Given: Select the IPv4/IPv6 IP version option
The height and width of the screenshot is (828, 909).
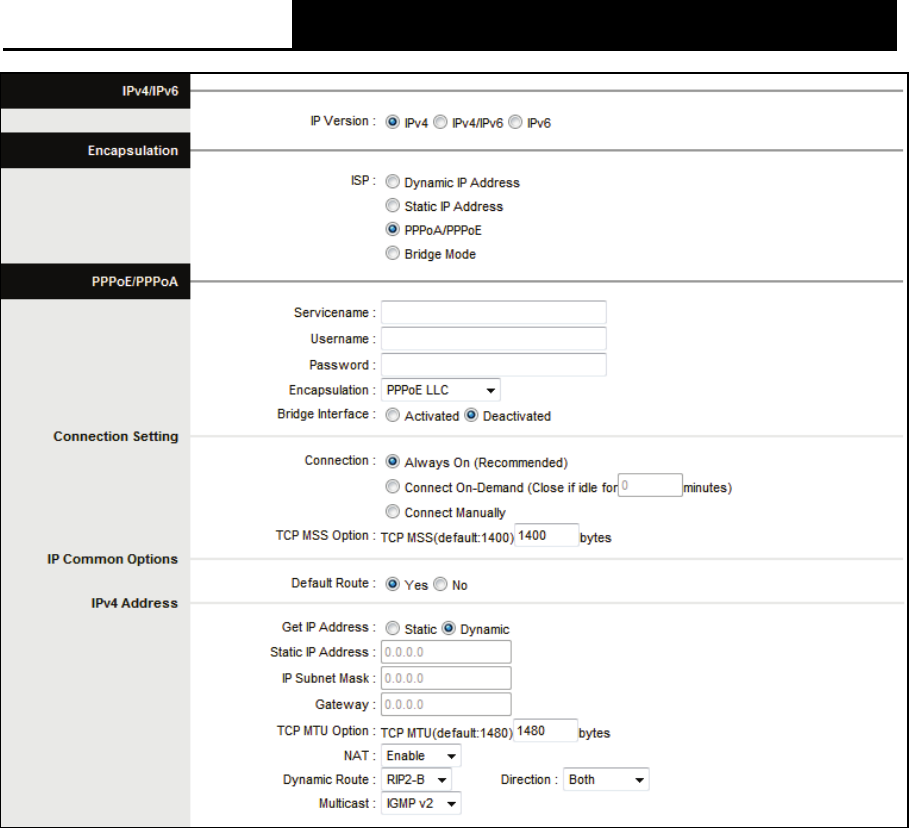Looking at the screenshot, I should pyautogui.click(x=441, y=122).
